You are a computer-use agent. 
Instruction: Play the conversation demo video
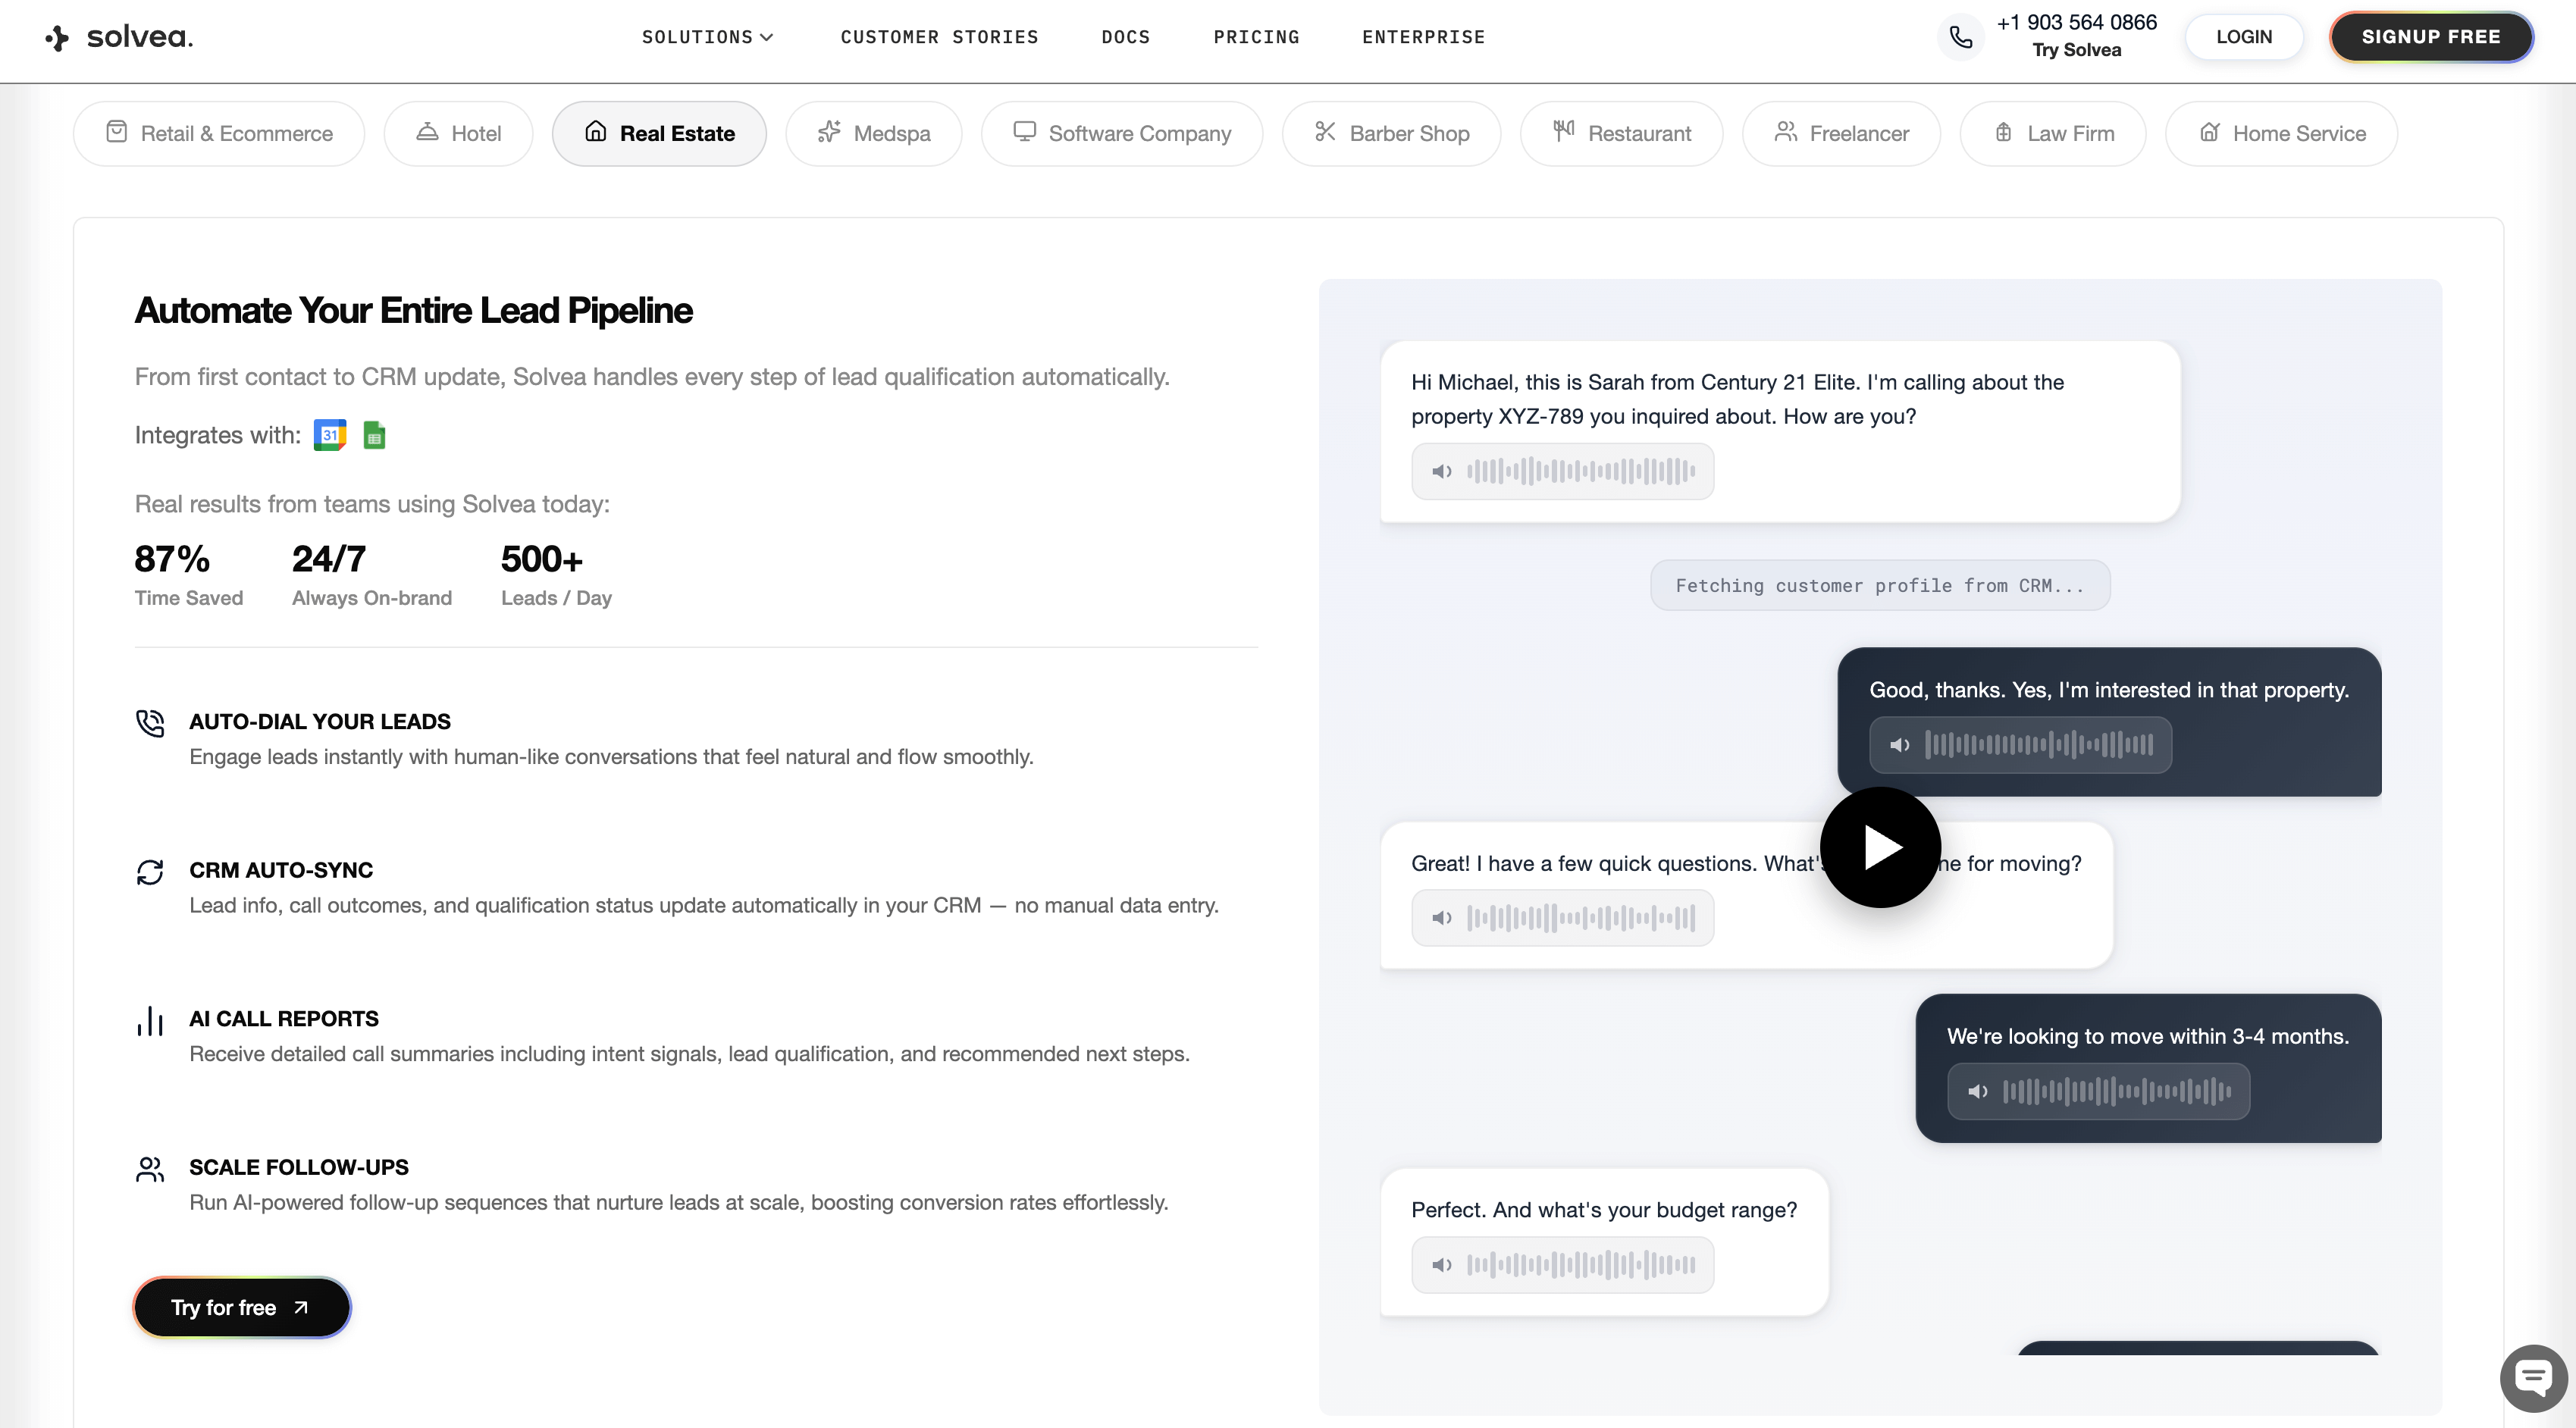[1880, 847]
